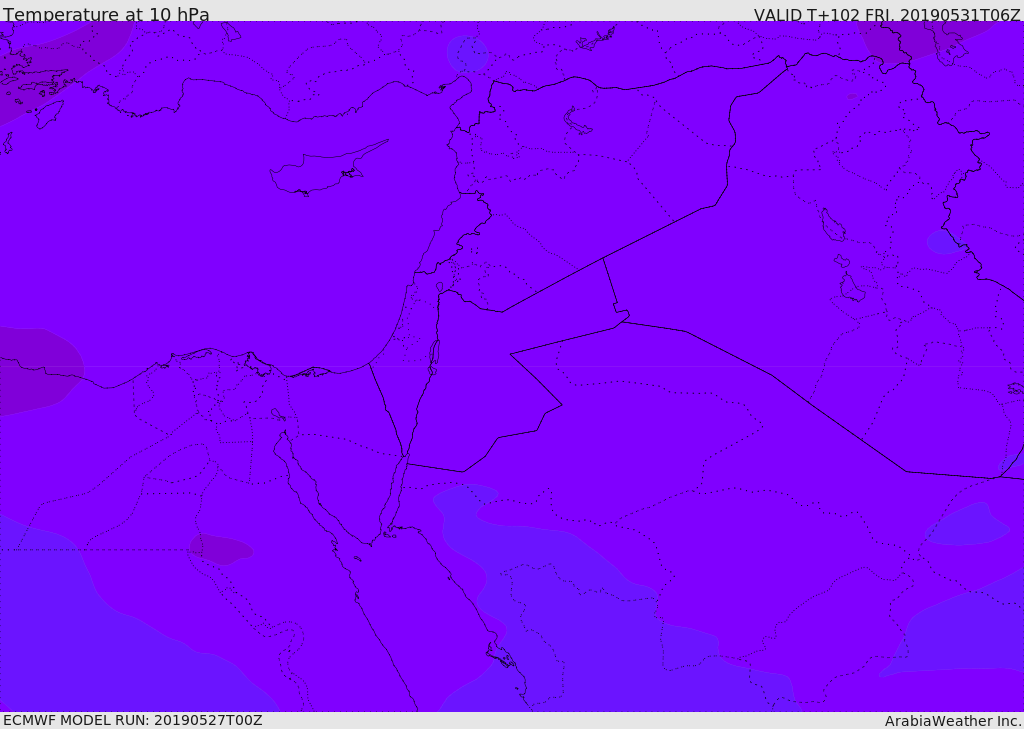Select the 'Temperature at 10 hPa' title text
The height and width of the screenshot is (729, 1024).
(x=106, y=14)
